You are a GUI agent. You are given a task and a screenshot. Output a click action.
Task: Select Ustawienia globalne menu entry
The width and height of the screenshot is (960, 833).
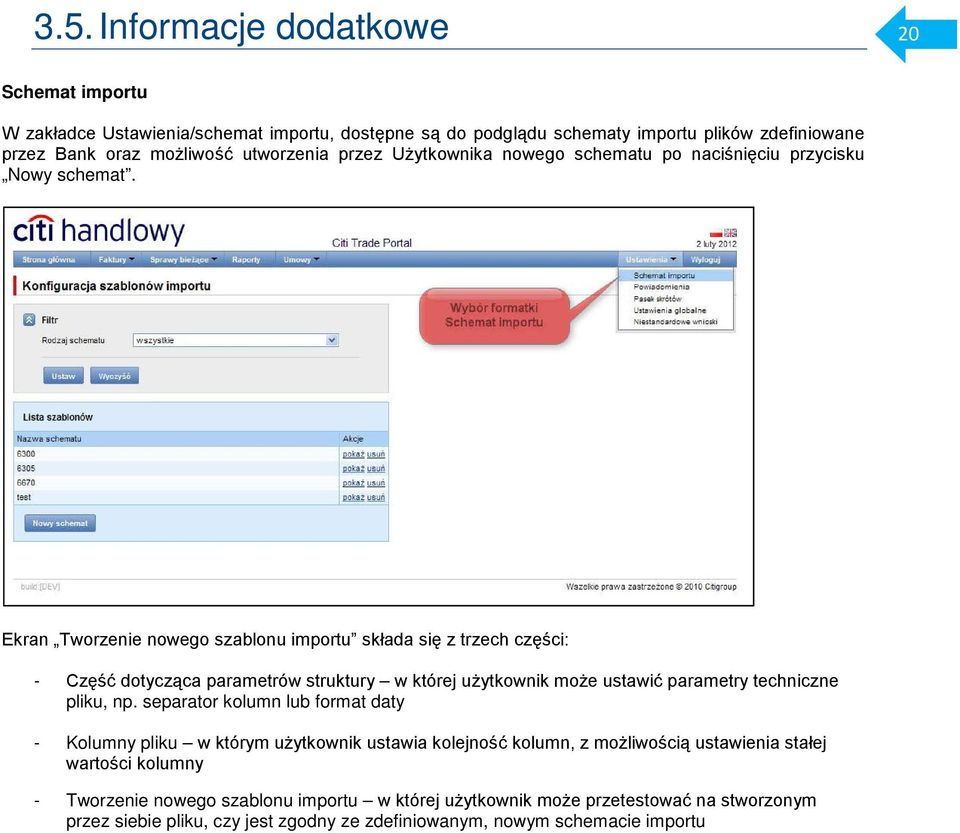670,310
